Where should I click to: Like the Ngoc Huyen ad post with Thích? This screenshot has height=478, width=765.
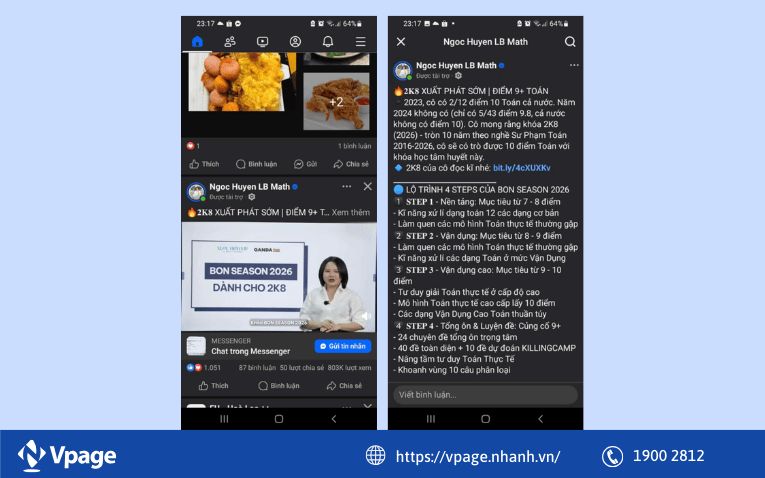(214, 386)
